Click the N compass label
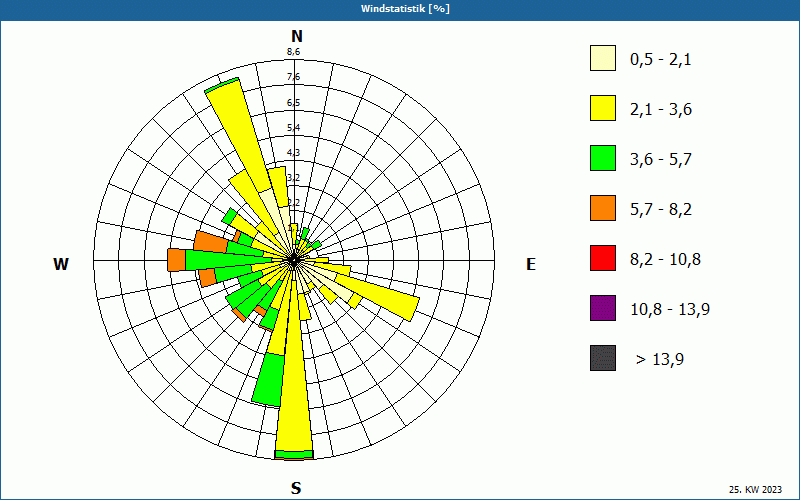This screenshot has width=800, height=500. (x=296, y=36)
